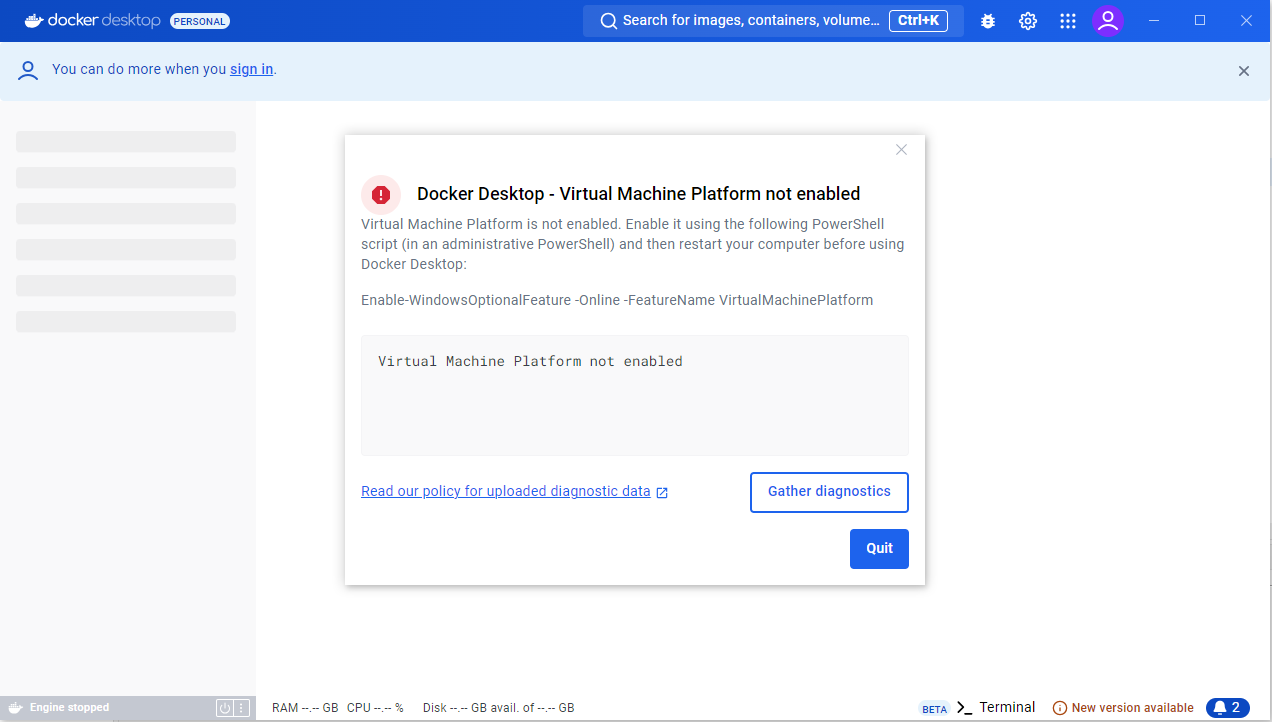1272x722 pixels.
Task: Close the Virtual Machine Platform error dialog
Action: [x=901, y=150]
